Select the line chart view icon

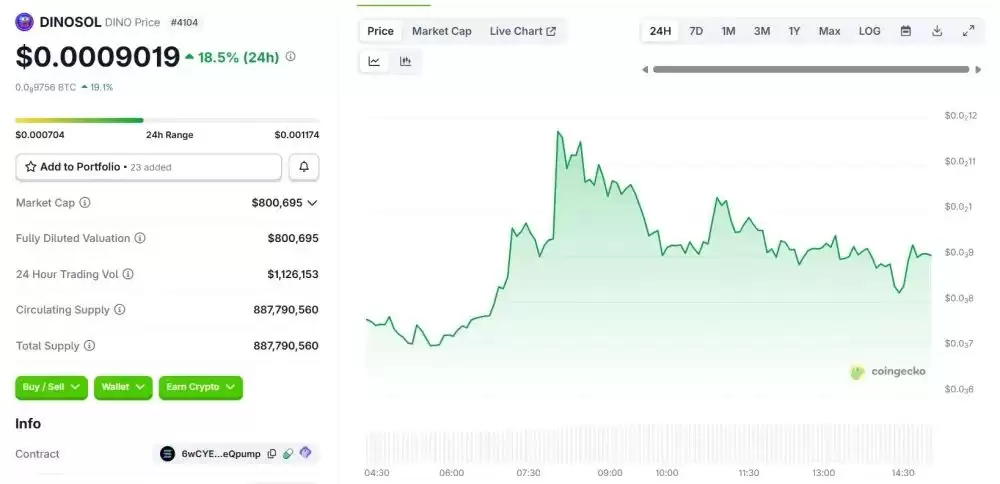pyautogui.click(x=374, y=61)
